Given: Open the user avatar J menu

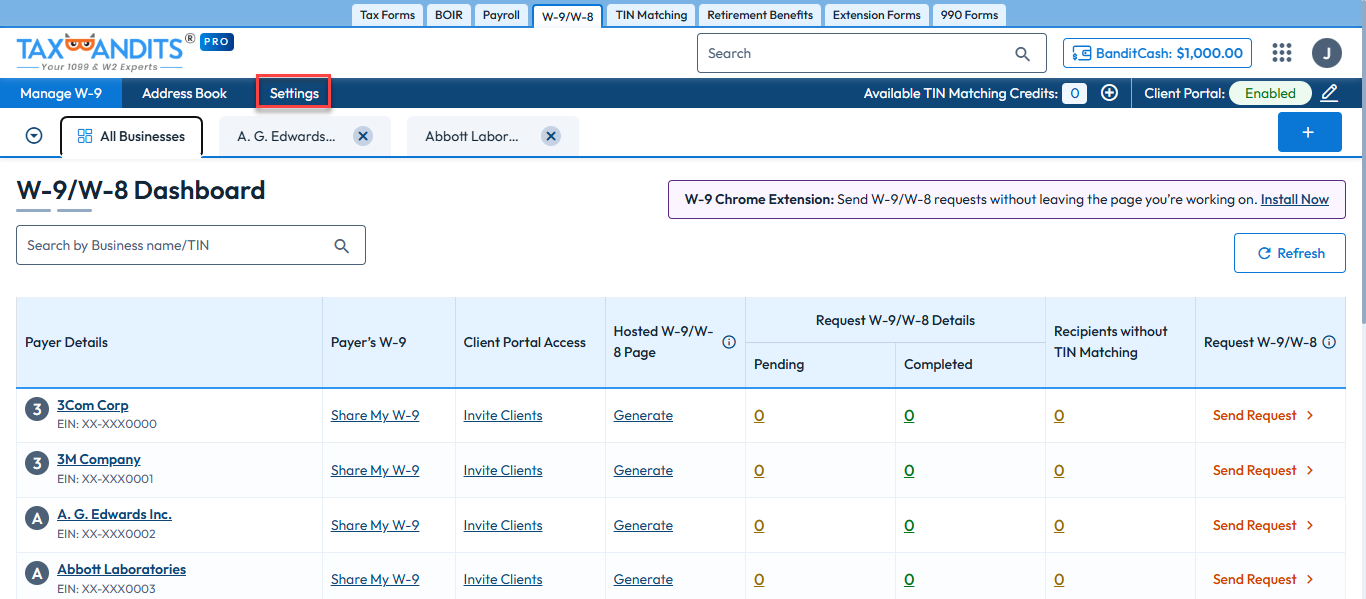Looking at the screenshot, I should coord(1327,53).
